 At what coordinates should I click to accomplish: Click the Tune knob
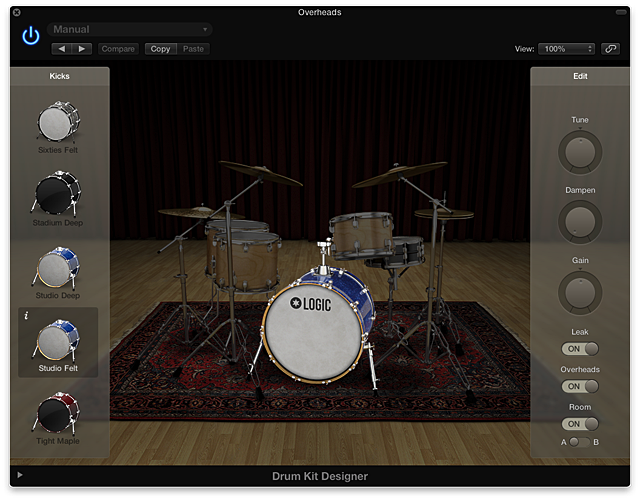tap(580, 152)
